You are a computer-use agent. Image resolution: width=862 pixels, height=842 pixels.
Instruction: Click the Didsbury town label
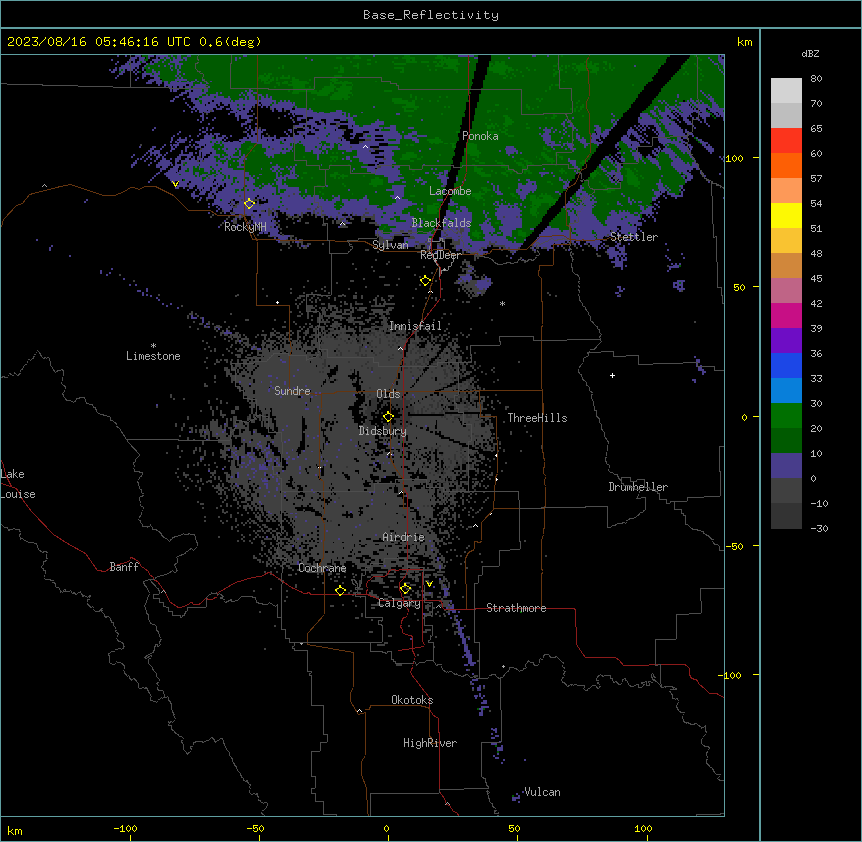383,431
